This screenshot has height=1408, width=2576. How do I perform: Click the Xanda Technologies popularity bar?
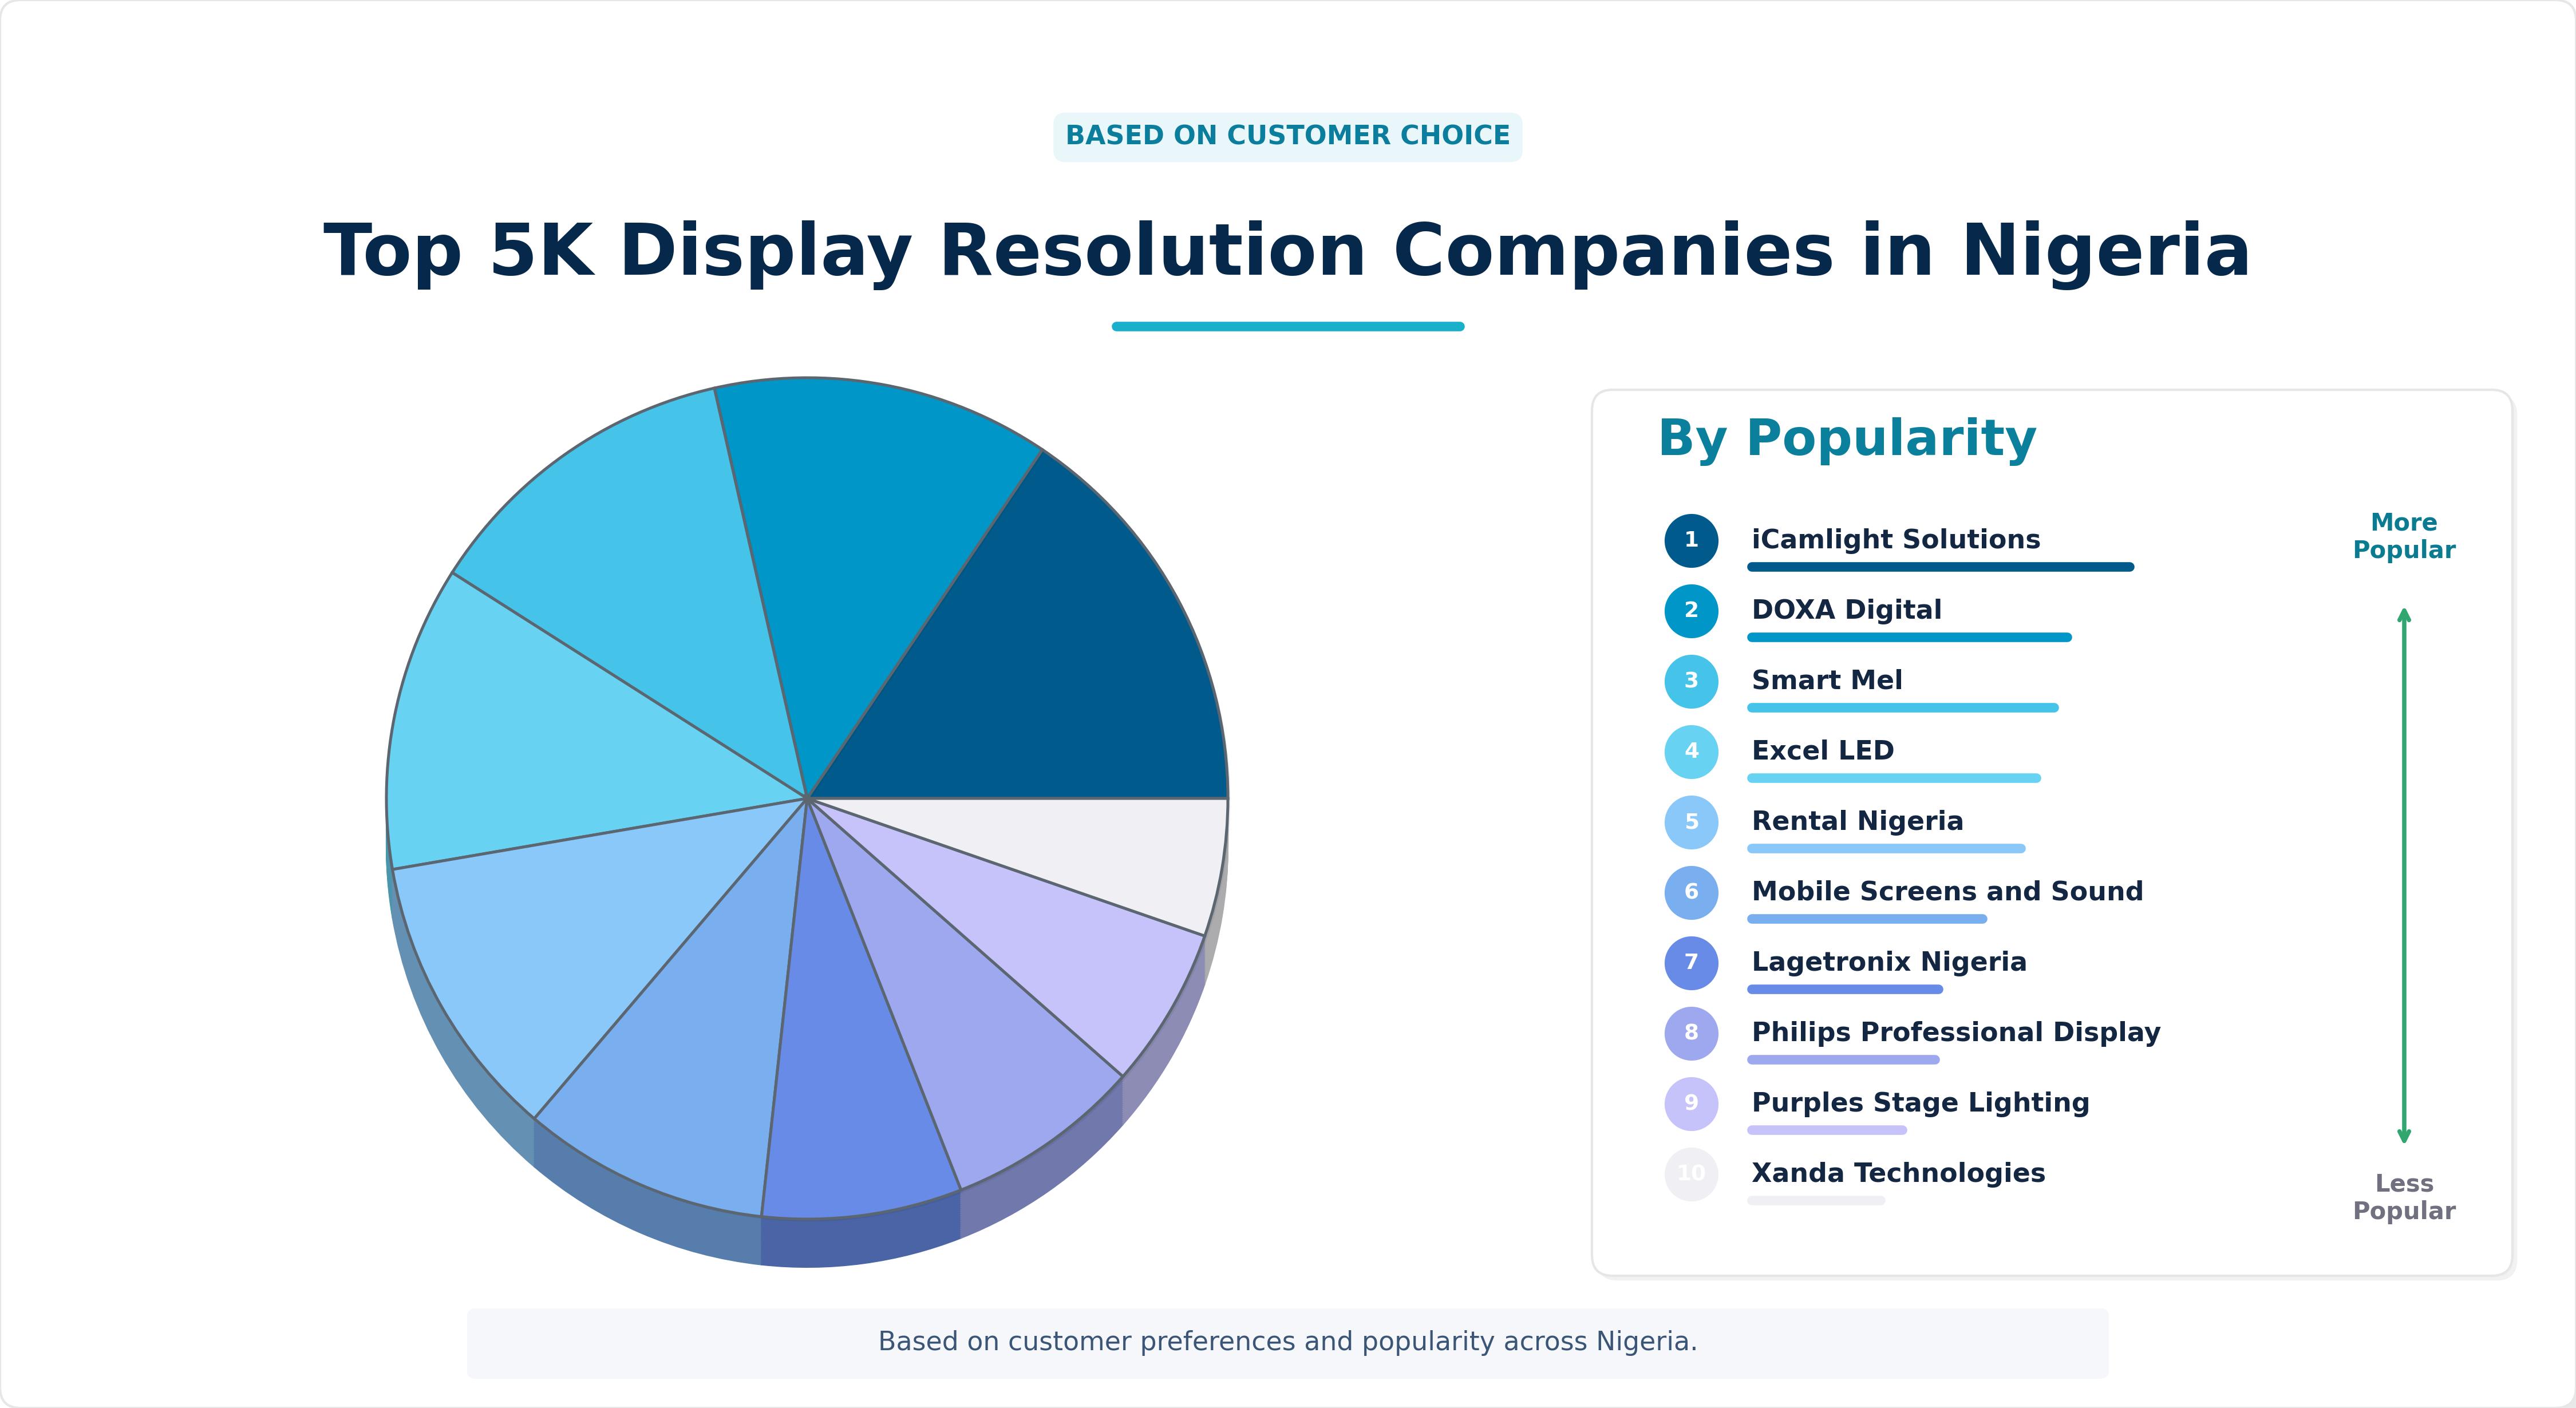[x=1816, y=1200]
